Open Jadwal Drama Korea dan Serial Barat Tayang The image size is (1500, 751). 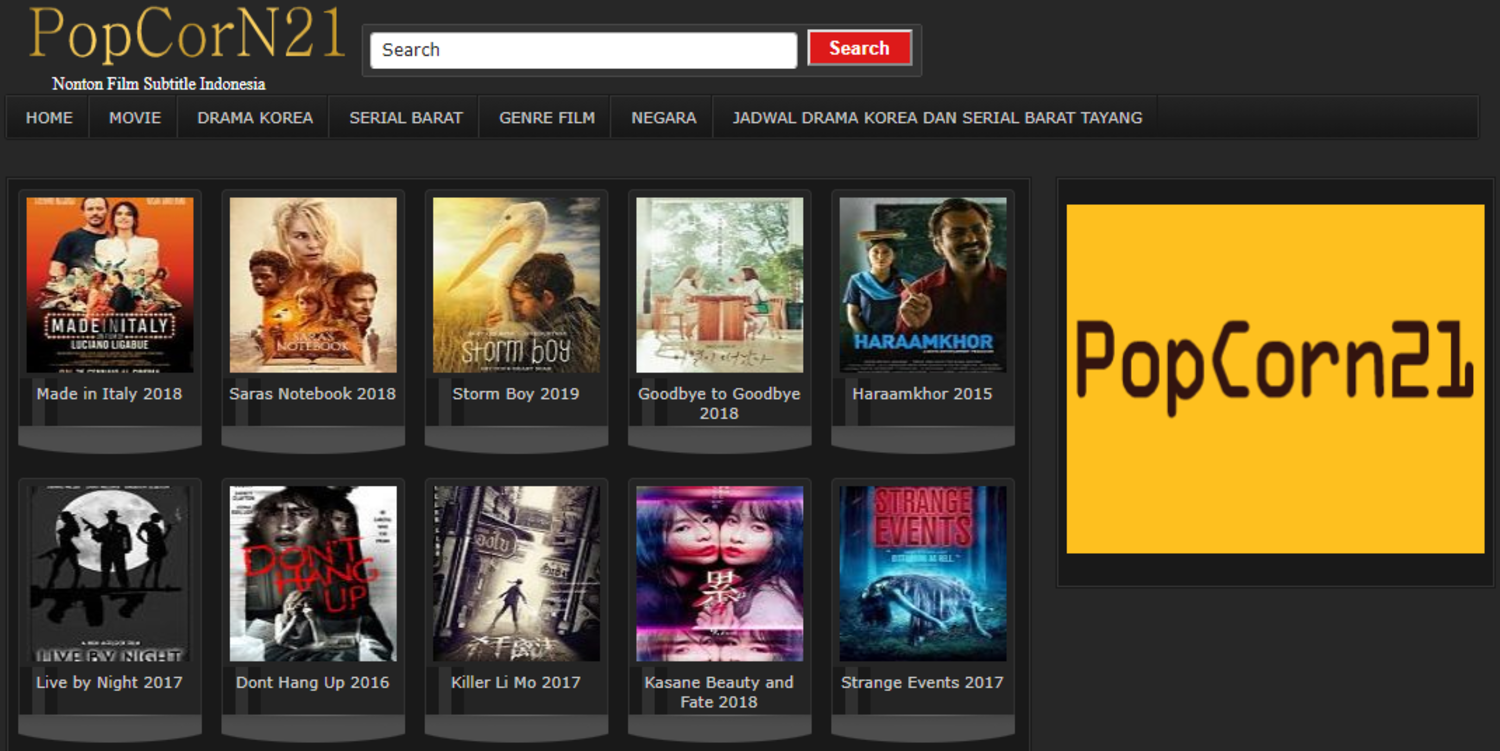(x=937, y=117)
